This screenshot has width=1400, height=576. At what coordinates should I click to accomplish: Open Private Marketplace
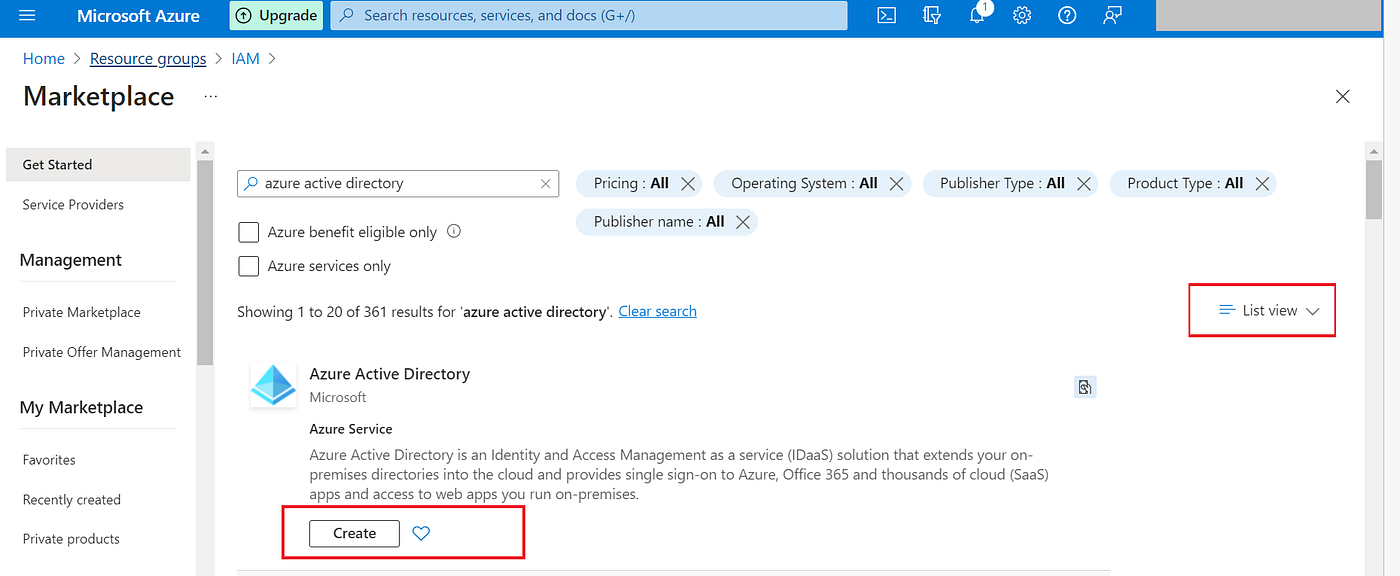(x=82, y=313)
